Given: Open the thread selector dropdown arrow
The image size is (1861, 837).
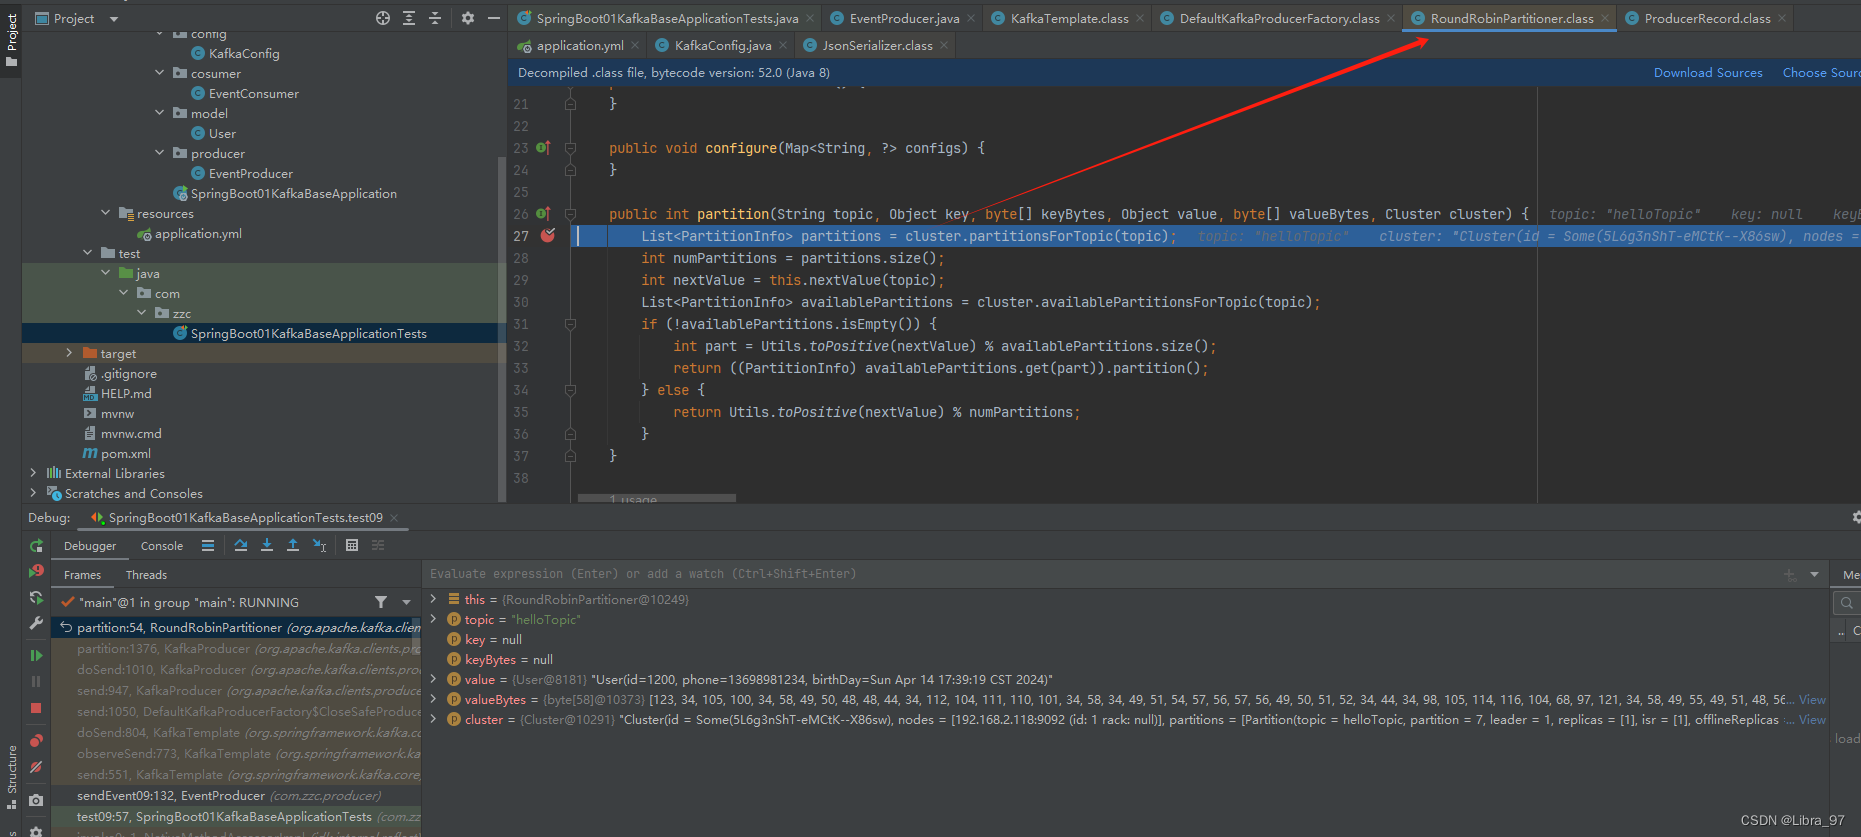Looking at the screenshot, I should (x=406, y=602).
